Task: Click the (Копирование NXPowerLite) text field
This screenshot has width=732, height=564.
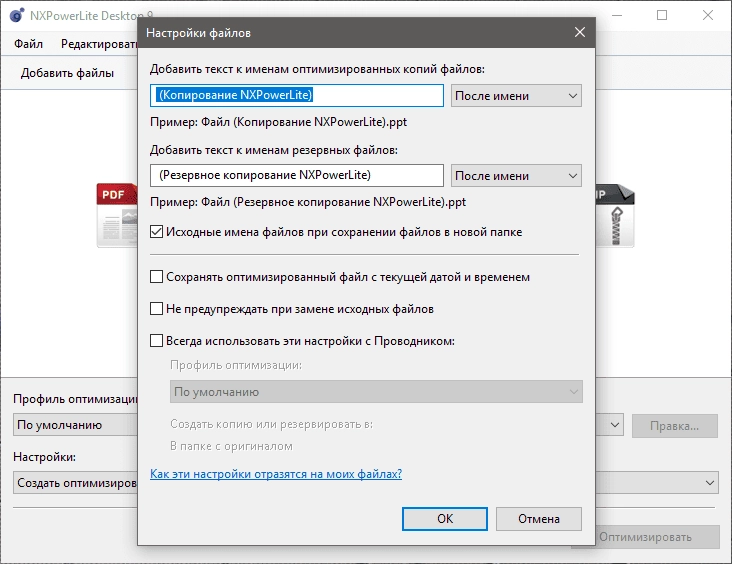Action: click(x=297, y=95)
